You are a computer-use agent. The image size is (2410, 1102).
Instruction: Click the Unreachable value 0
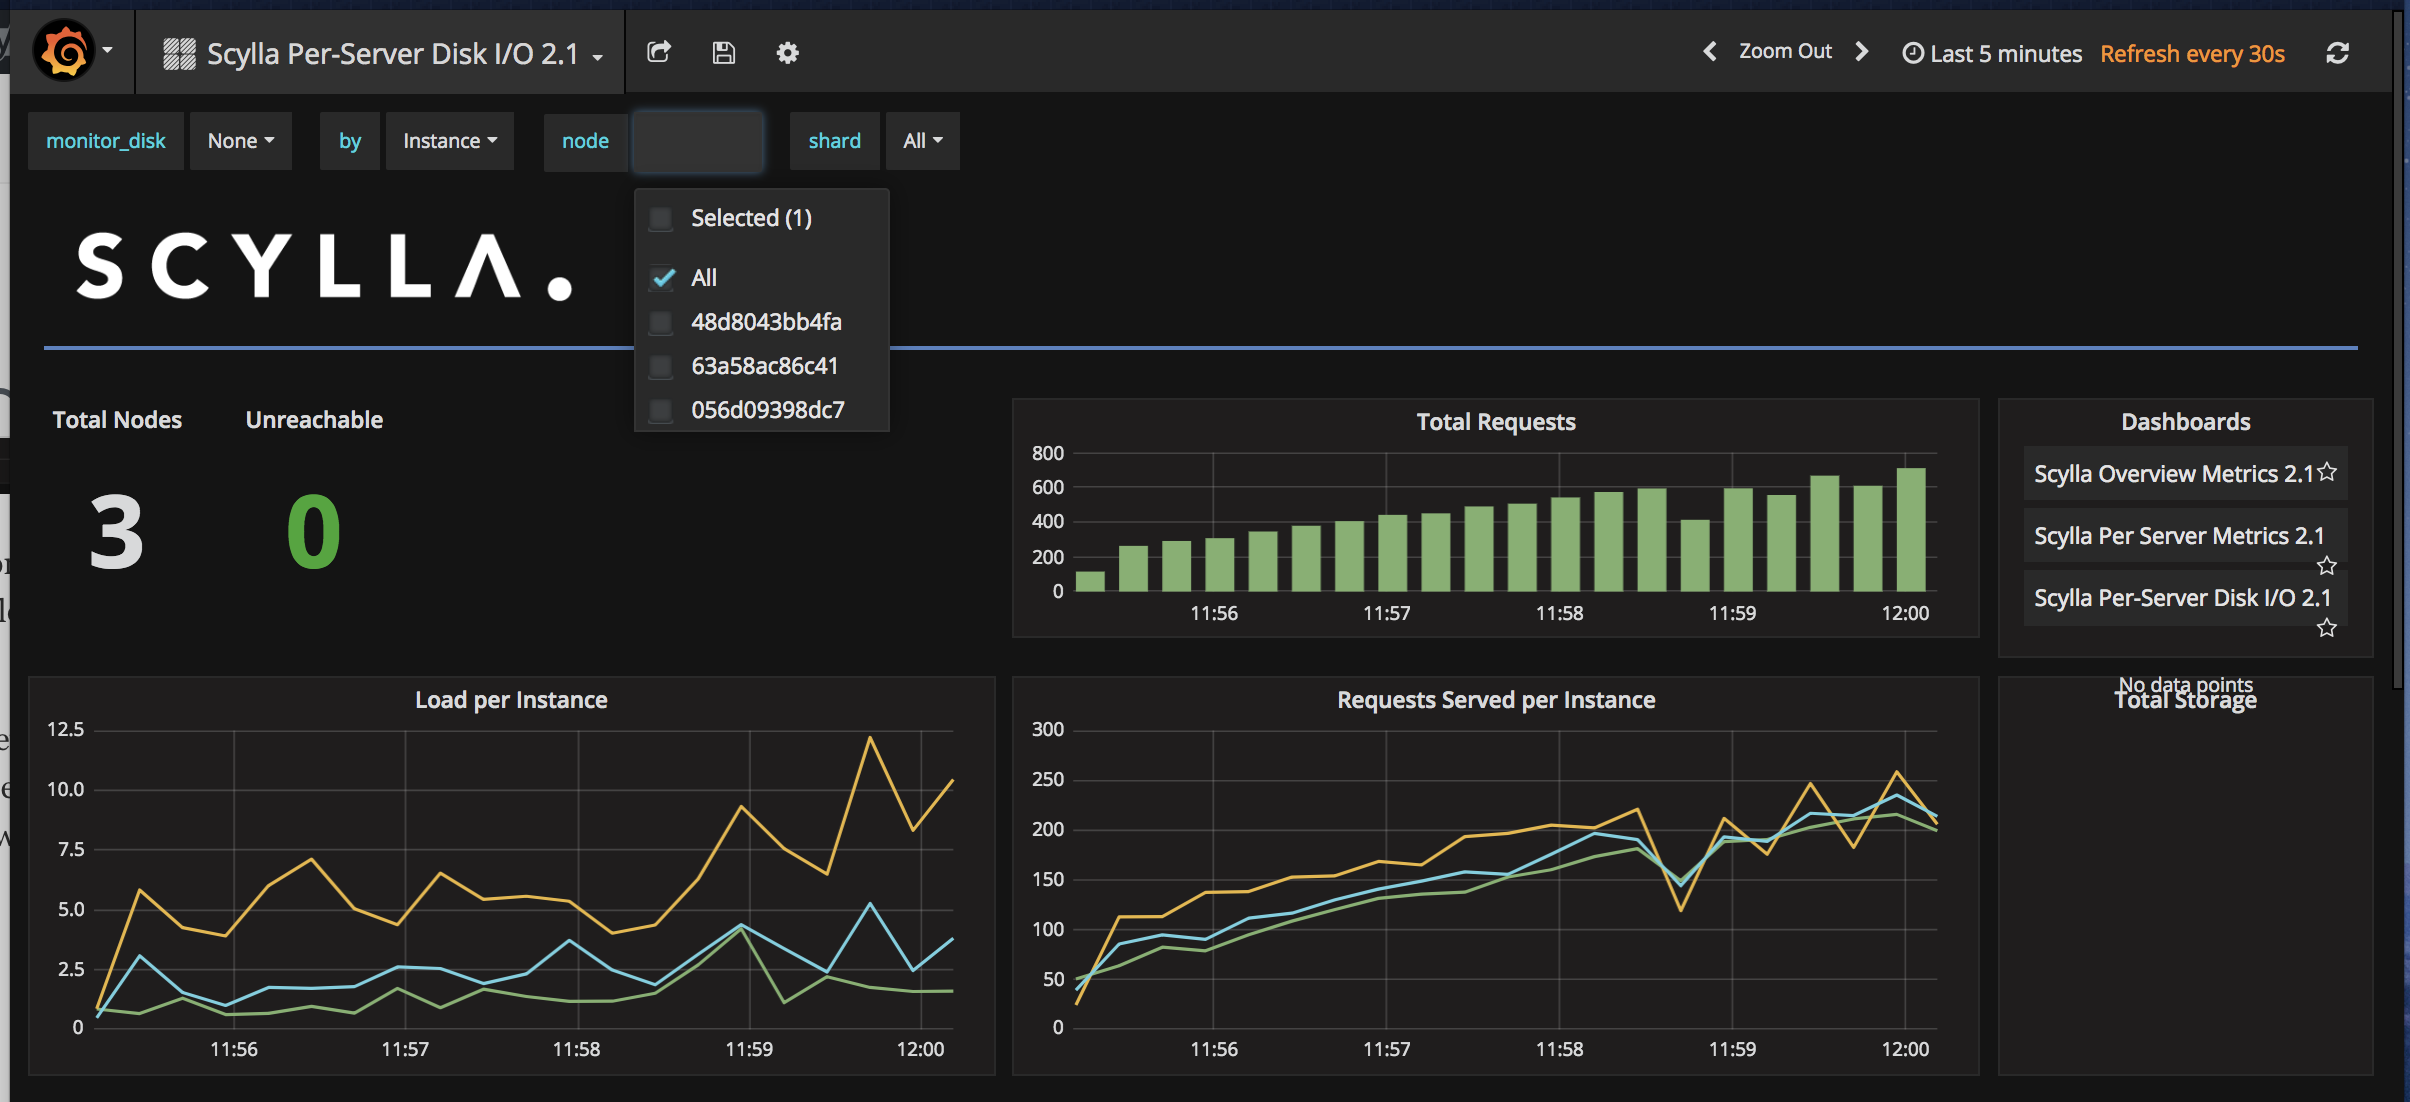tap(314, 532)
